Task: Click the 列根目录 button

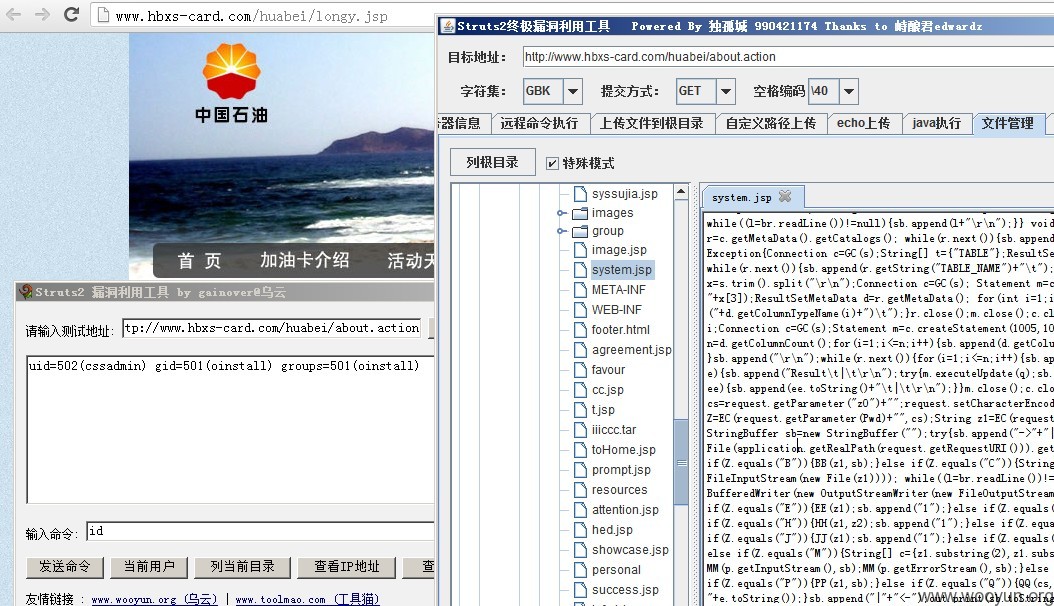Action: pos(492,163)
